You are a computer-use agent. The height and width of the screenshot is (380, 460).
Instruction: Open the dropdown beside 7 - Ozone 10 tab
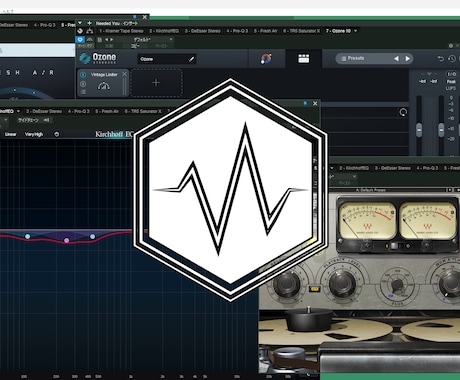click(x=356, y=31)
